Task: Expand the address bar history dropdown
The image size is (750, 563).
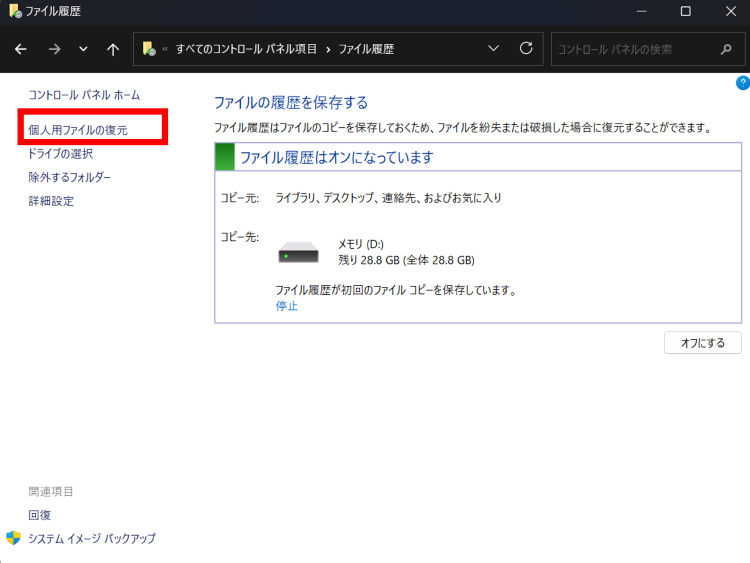Action: [x=493, y=48]
